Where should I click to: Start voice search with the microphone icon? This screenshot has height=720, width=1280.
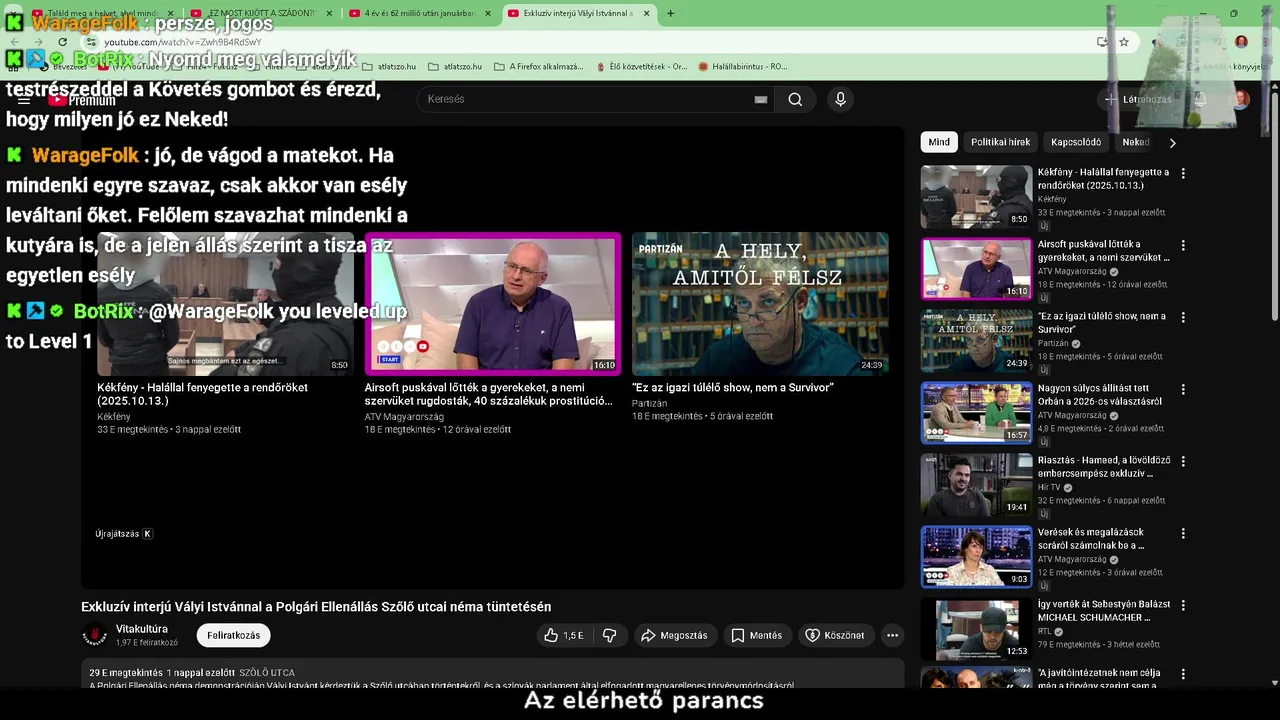coord(840,99)
